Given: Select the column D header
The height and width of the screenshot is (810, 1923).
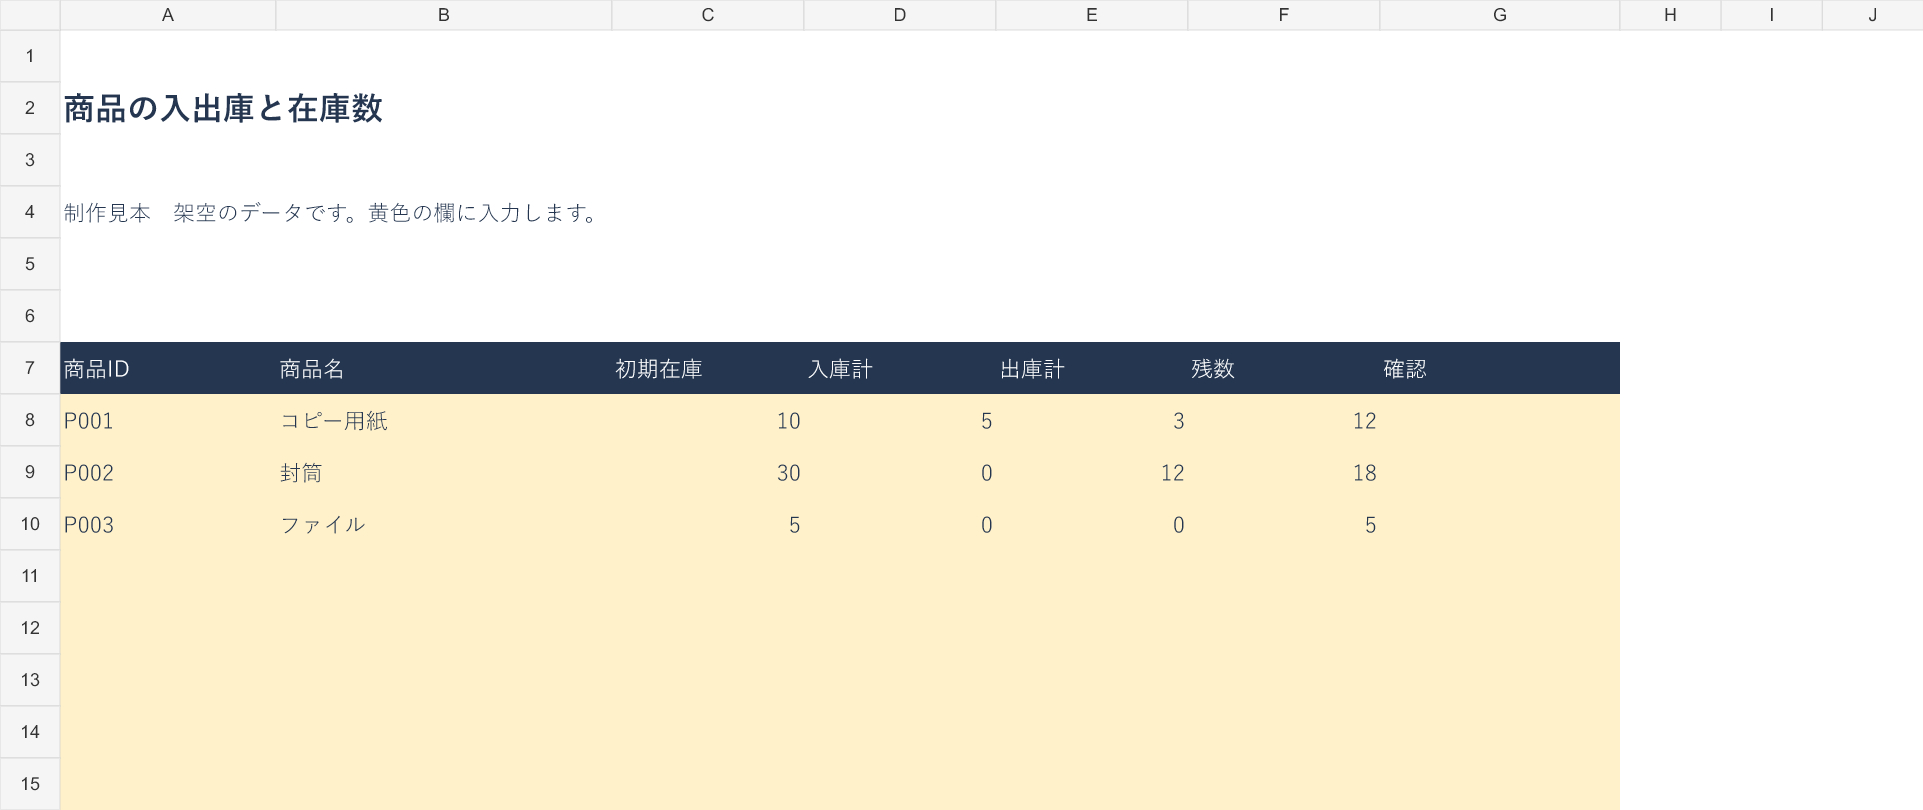Looking at the screenshot, I should (x=900, y=15).
